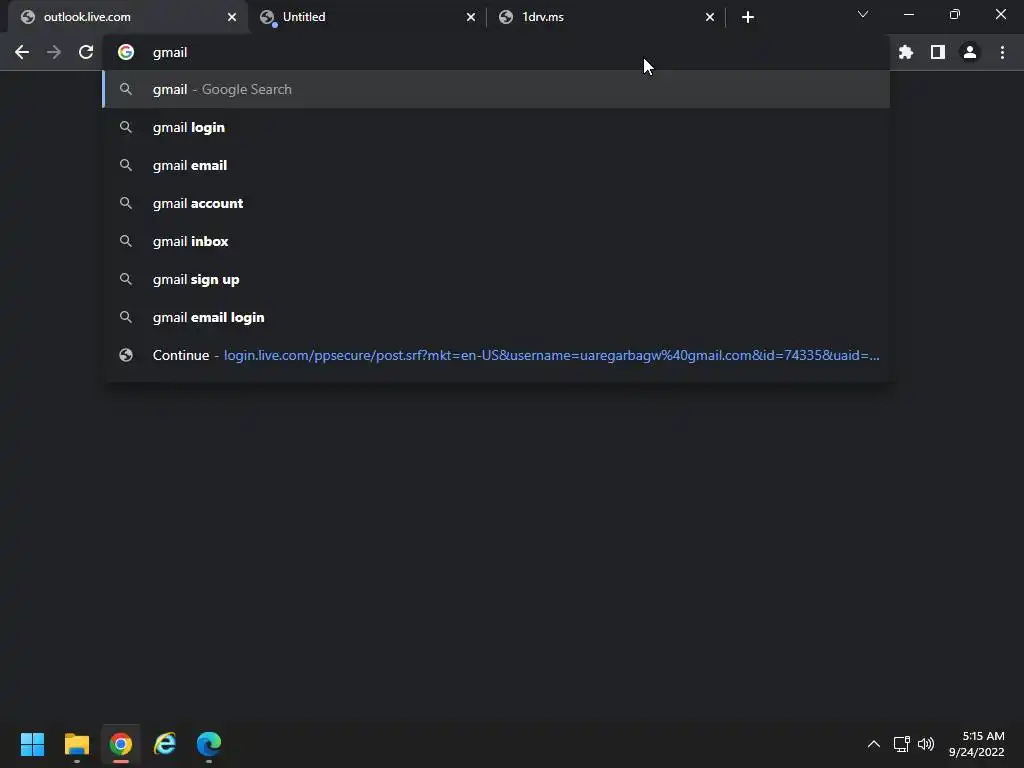Open the profile avatar menu
The height and width of the screenshot is (768, 1024).
pyautogui.click(x=970, y=52)
